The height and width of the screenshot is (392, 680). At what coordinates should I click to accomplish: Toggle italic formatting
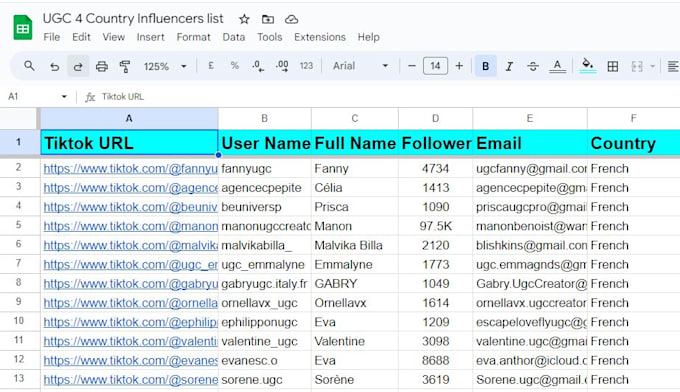[x=509, y=66]
